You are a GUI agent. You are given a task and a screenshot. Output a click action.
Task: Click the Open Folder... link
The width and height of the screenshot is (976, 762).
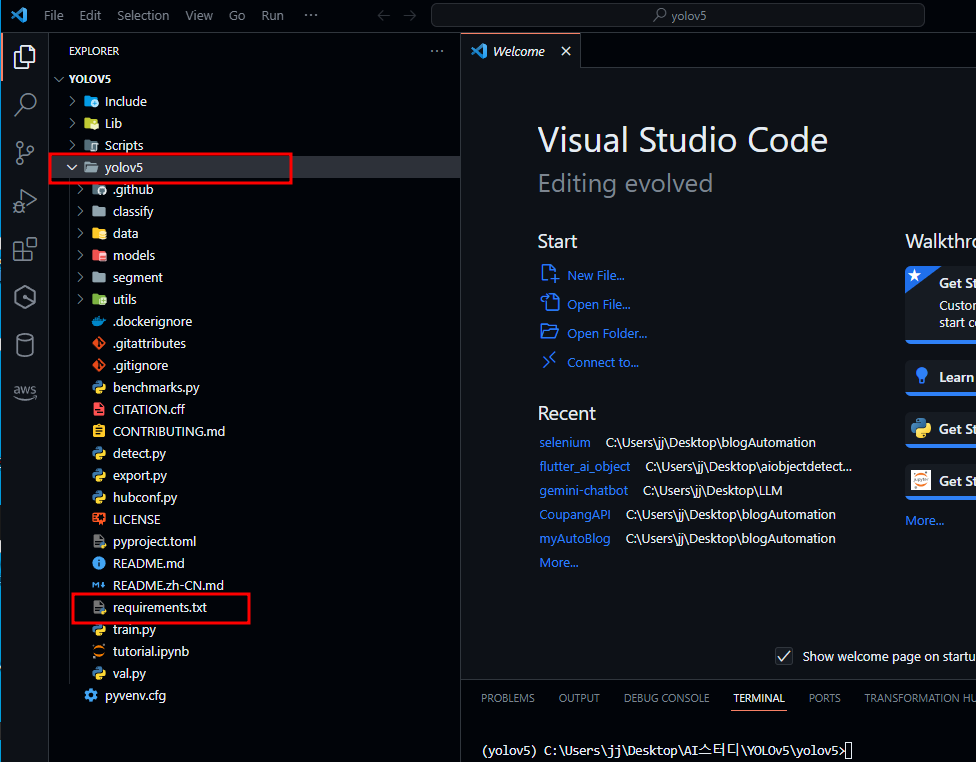[x=607, y=333]
